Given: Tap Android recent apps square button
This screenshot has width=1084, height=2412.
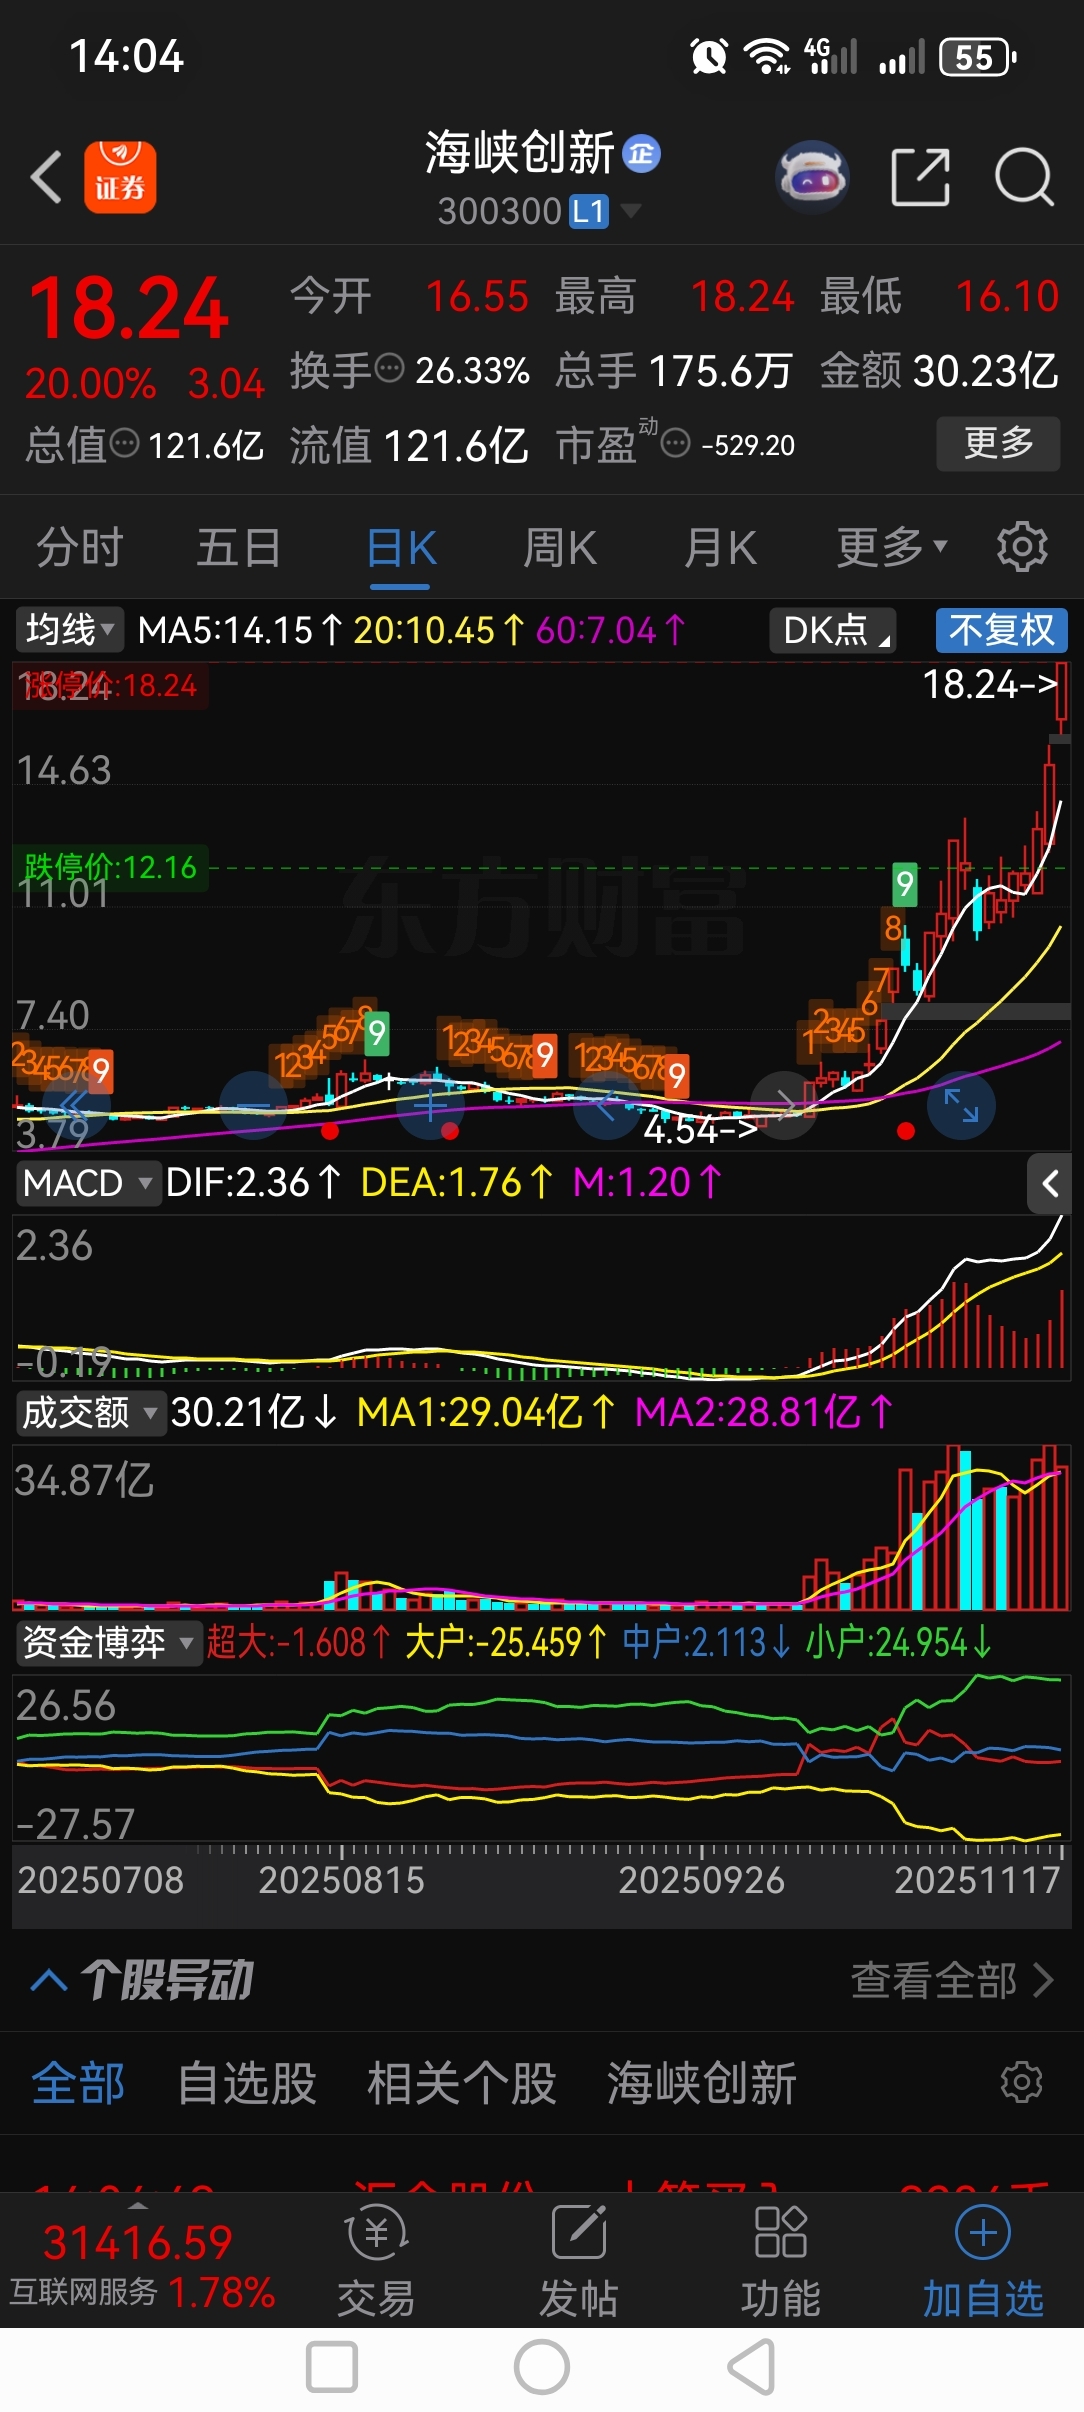Looking at the screenshot, I should (332, 2368).
